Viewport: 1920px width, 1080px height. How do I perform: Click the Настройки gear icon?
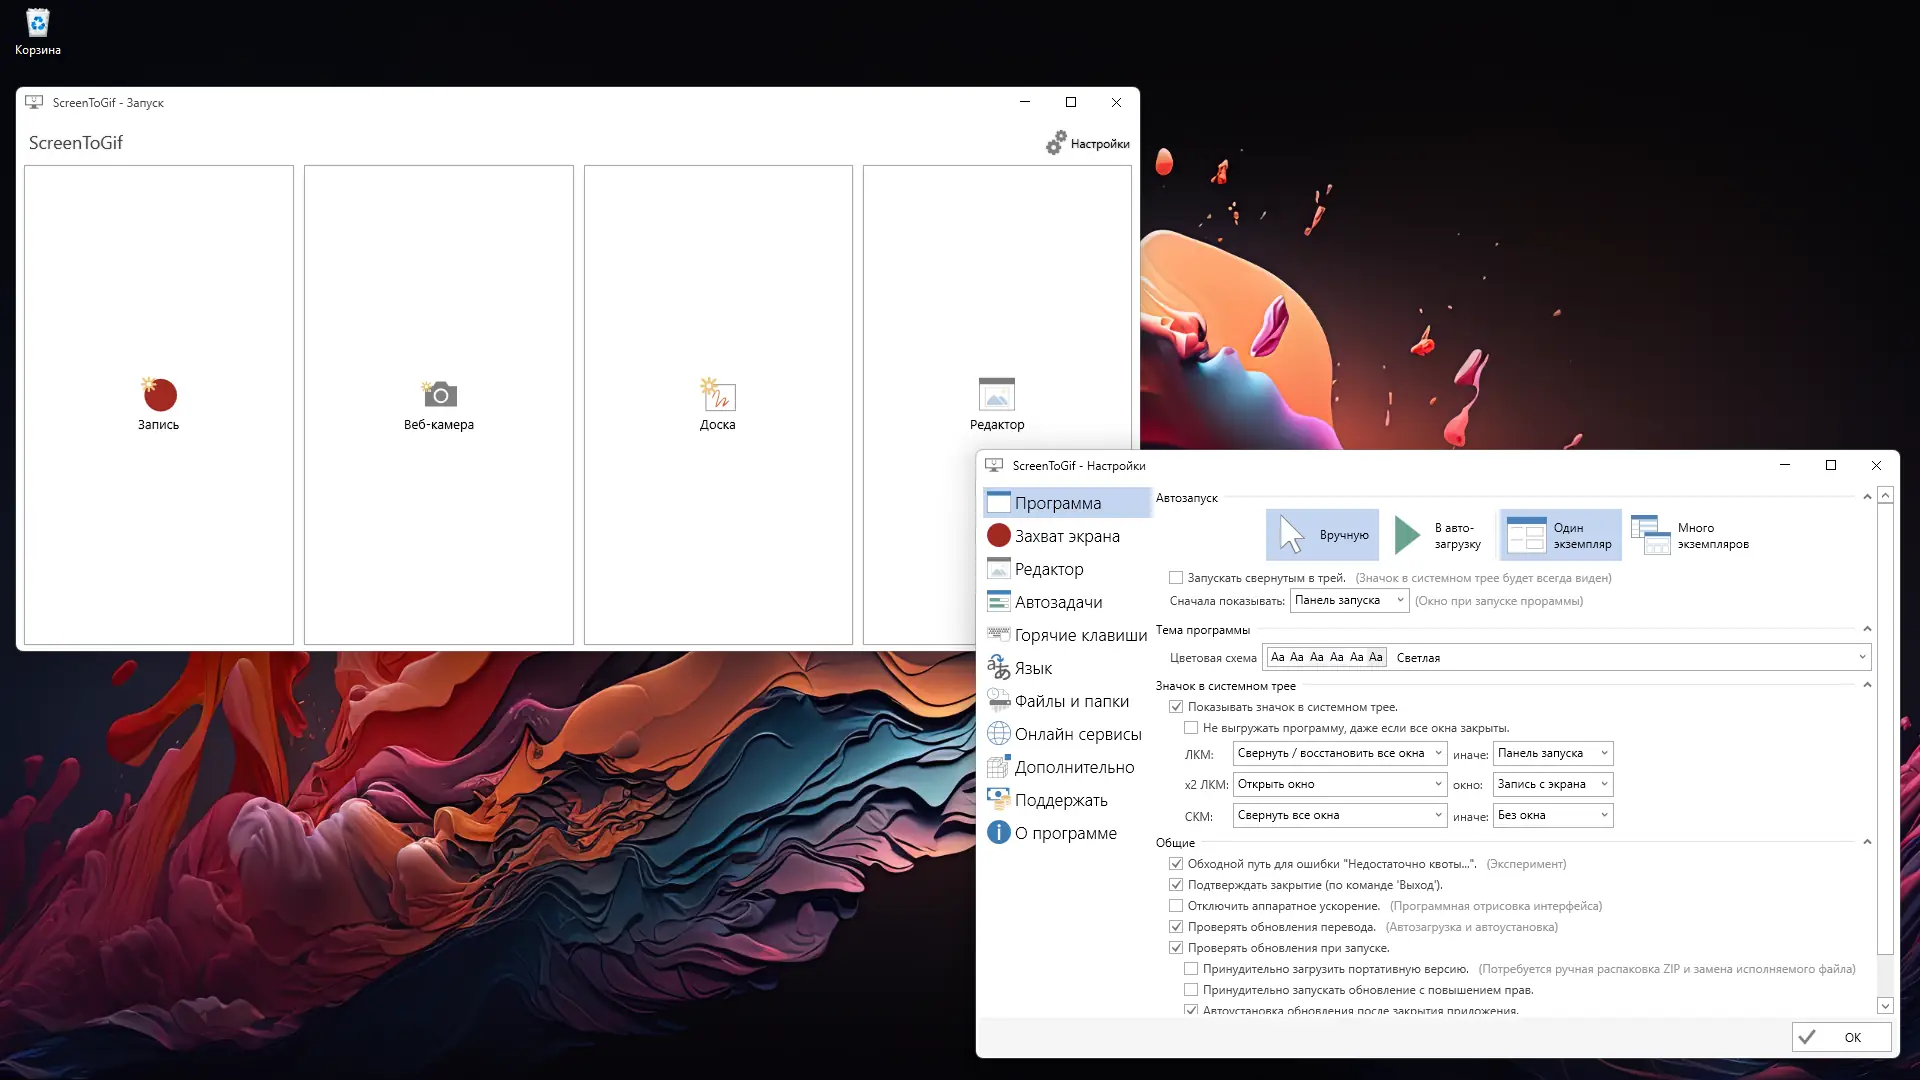click(x=1057, y=143)
